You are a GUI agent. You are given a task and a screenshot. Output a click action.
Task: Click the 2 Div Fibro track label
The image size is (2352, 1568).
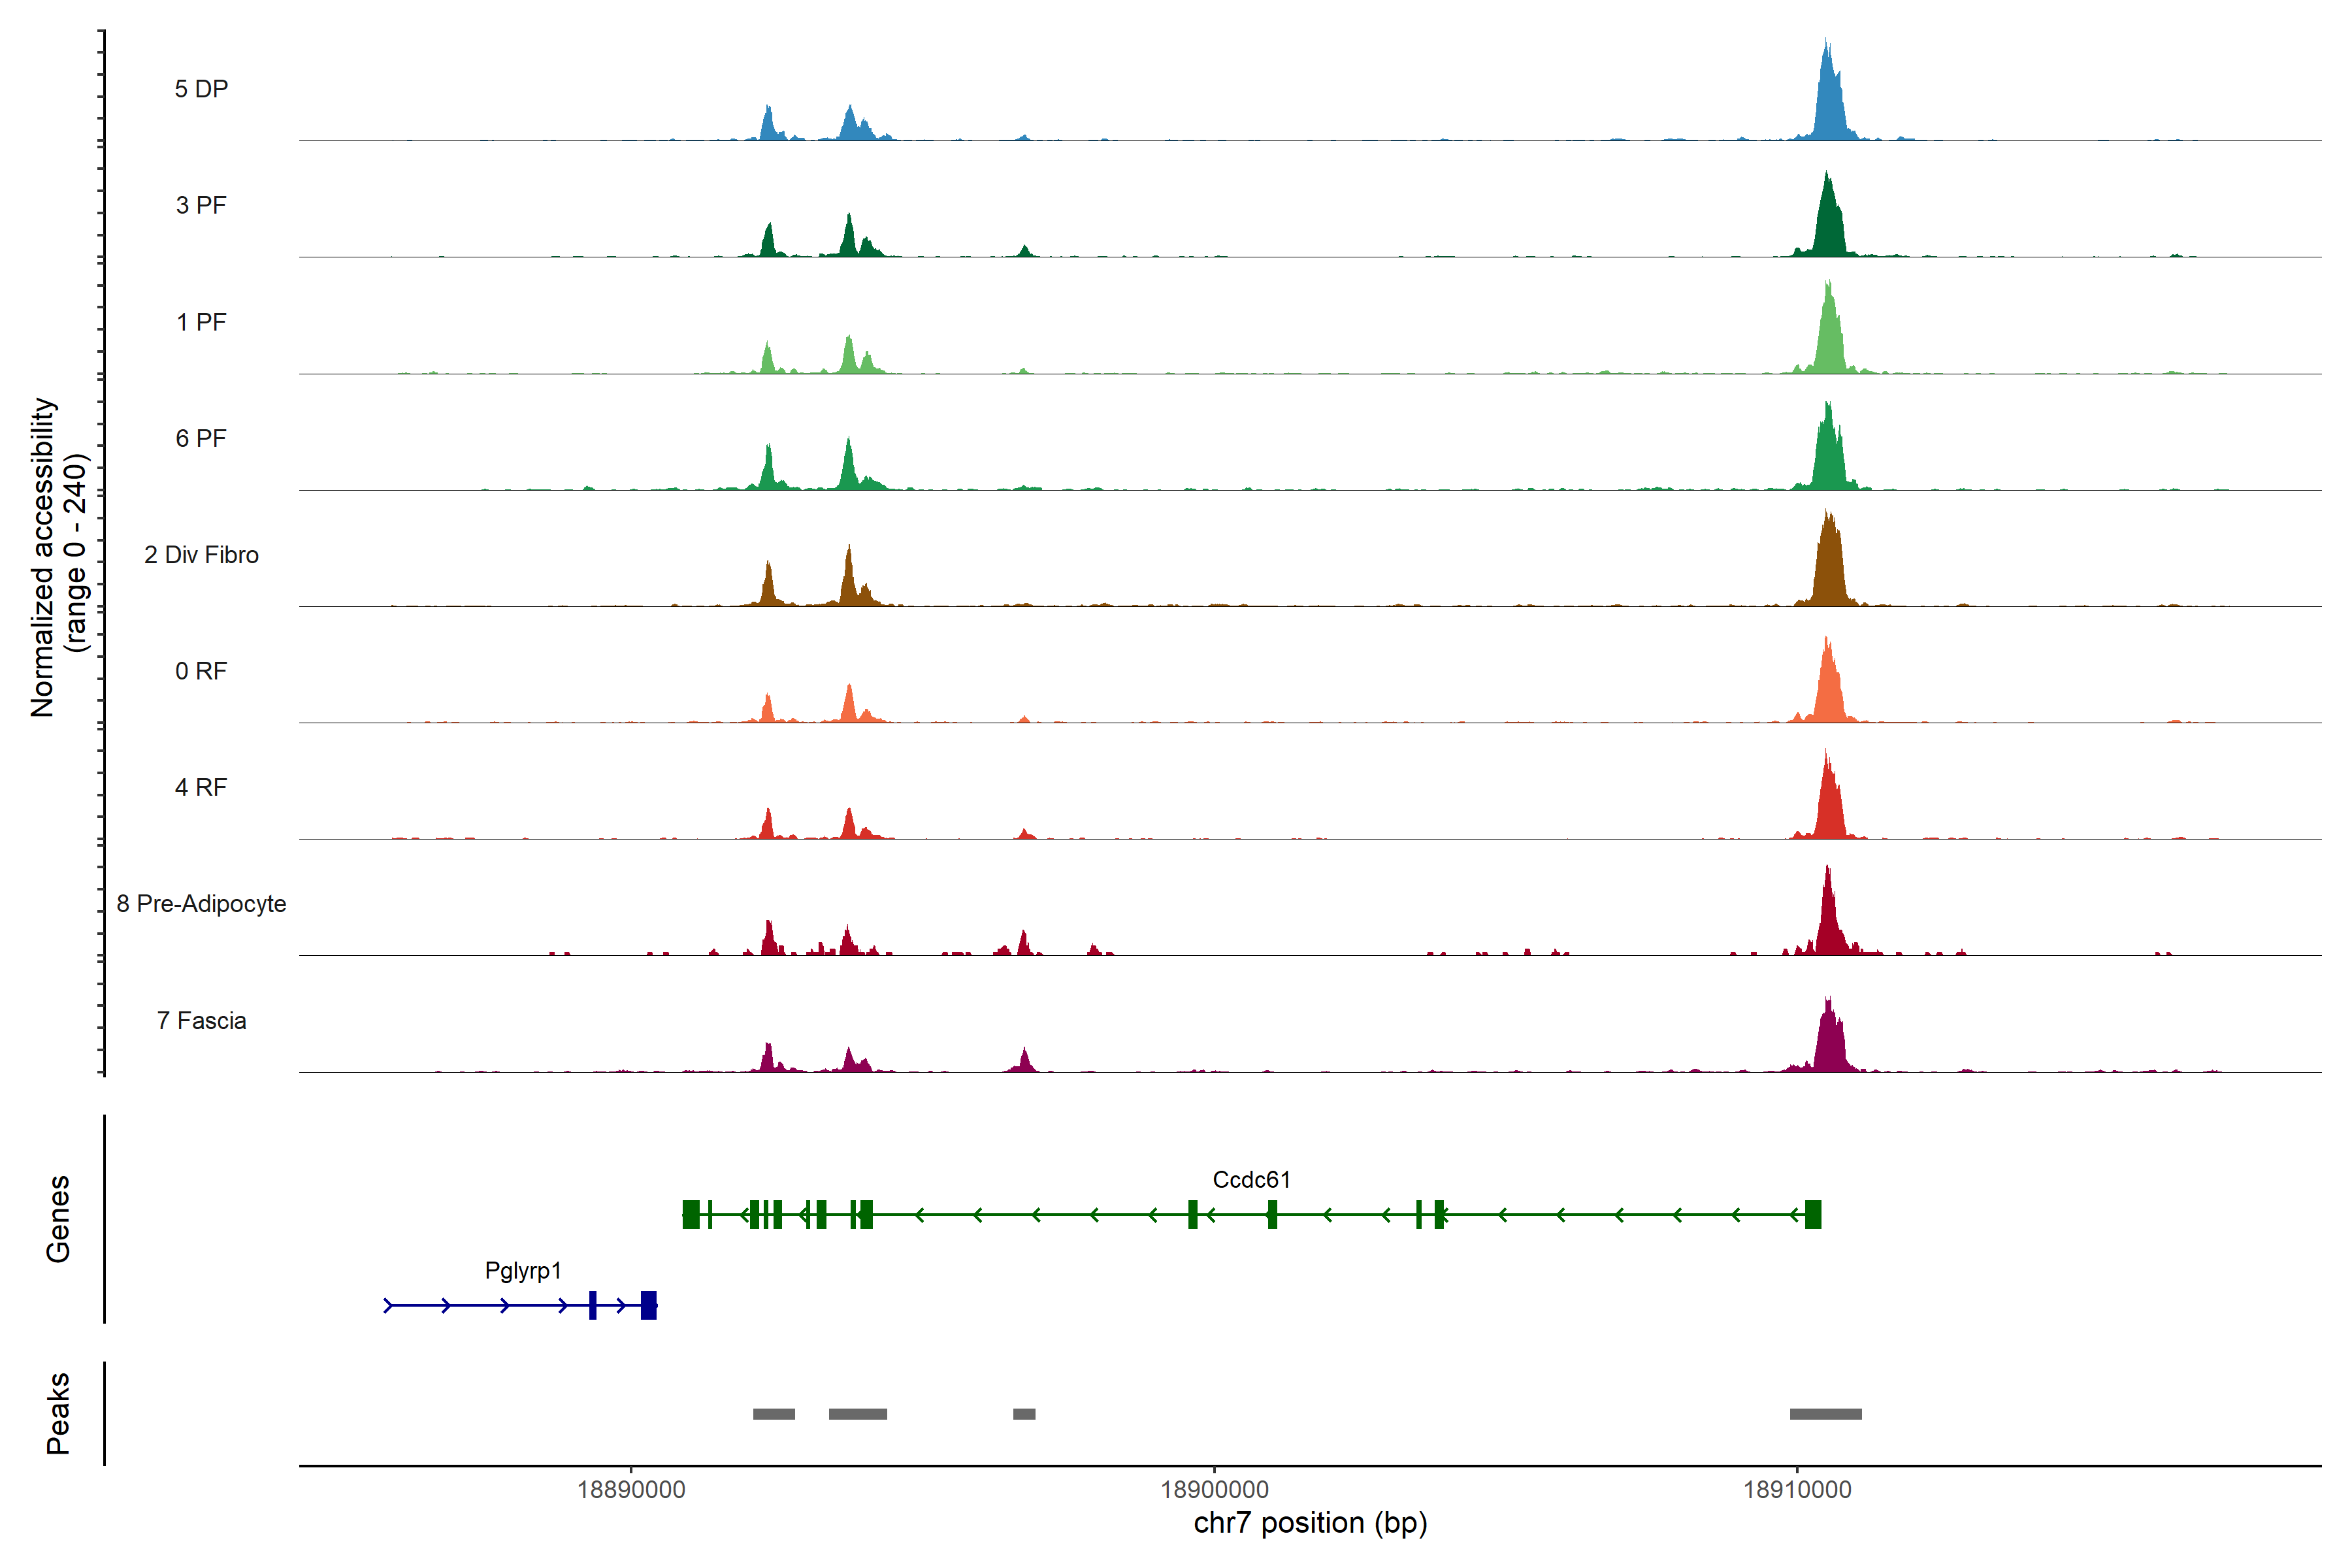coord(201,555)
